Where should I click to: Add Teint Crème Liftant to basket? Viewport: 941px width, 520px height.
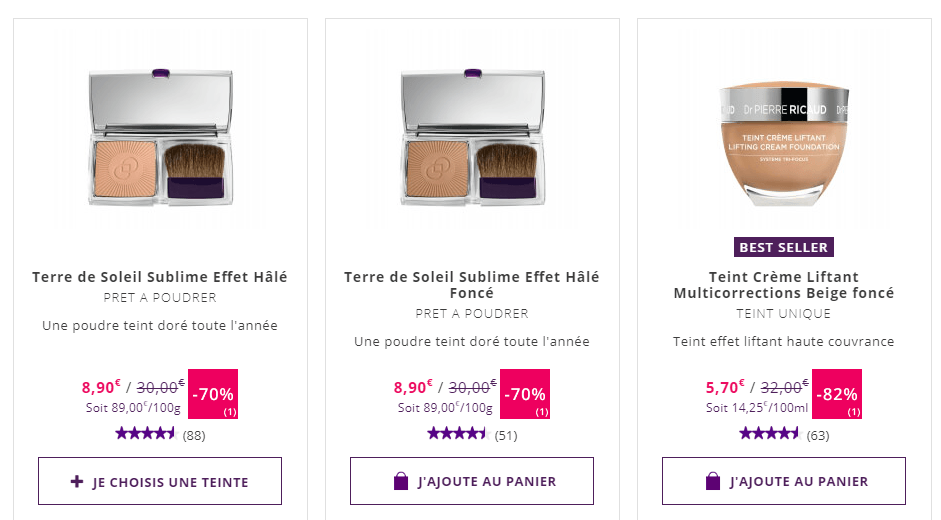coord(784,482)
